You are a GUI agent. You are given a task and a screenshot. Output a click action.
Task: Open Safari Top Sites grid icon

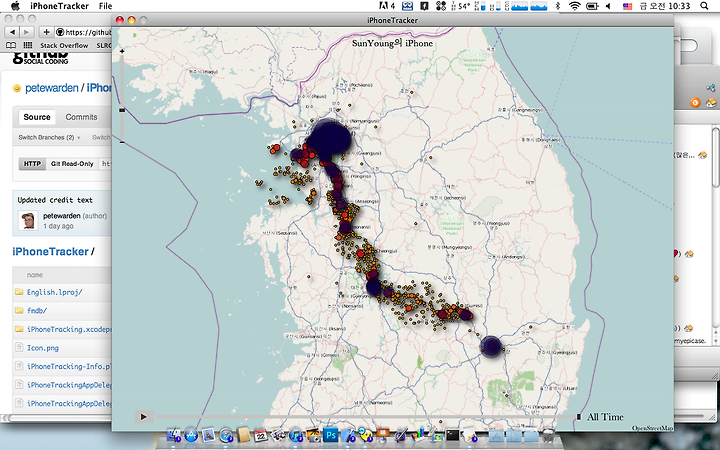click(28, 45)
